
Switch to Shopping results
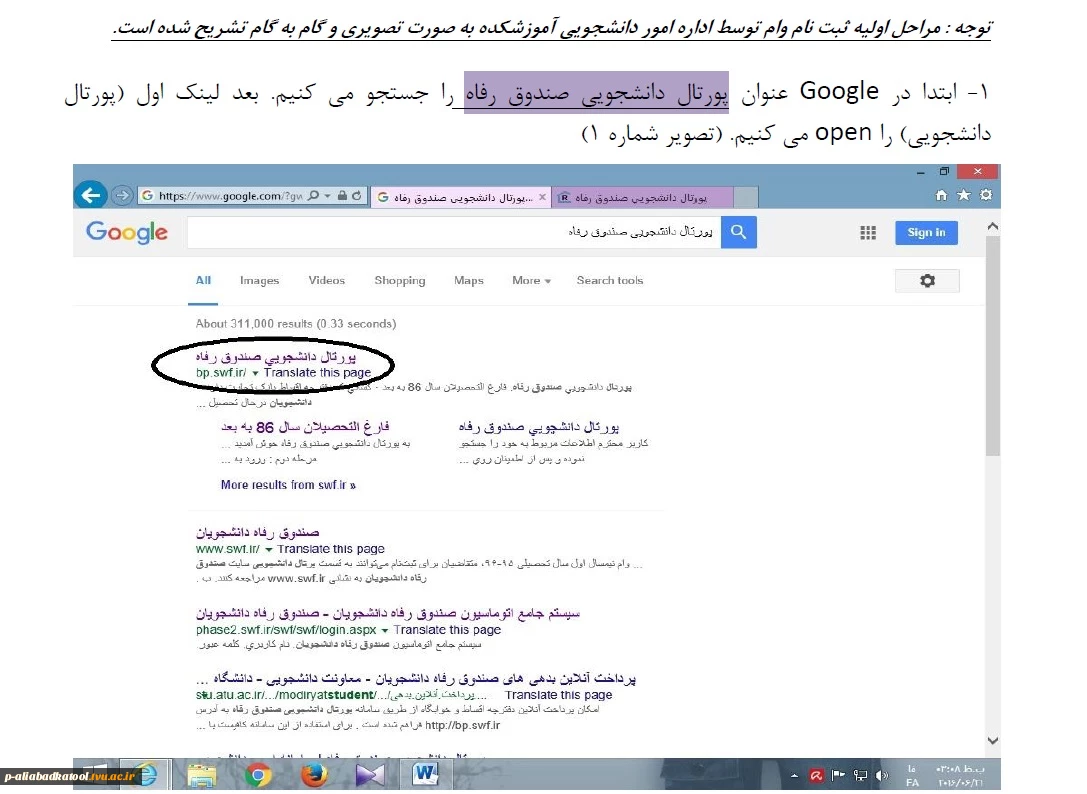pyautogui.click(x=400, y=281)
